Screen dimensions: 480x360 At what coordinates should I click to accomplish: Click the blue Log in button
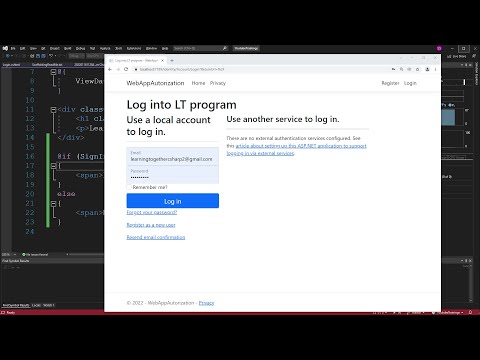[x=173, y=201]
